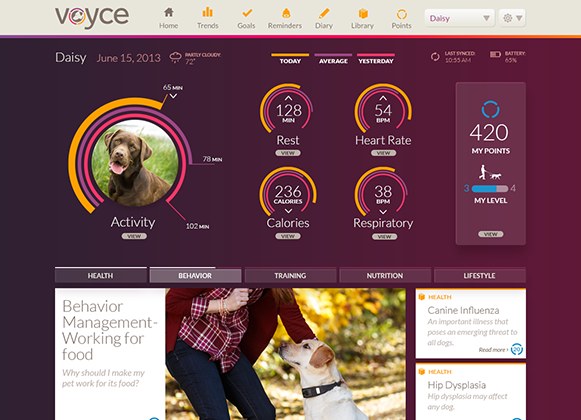Click View button under Heart Rate
Viewport: 581px width, 420px height.
click(384, 153)
